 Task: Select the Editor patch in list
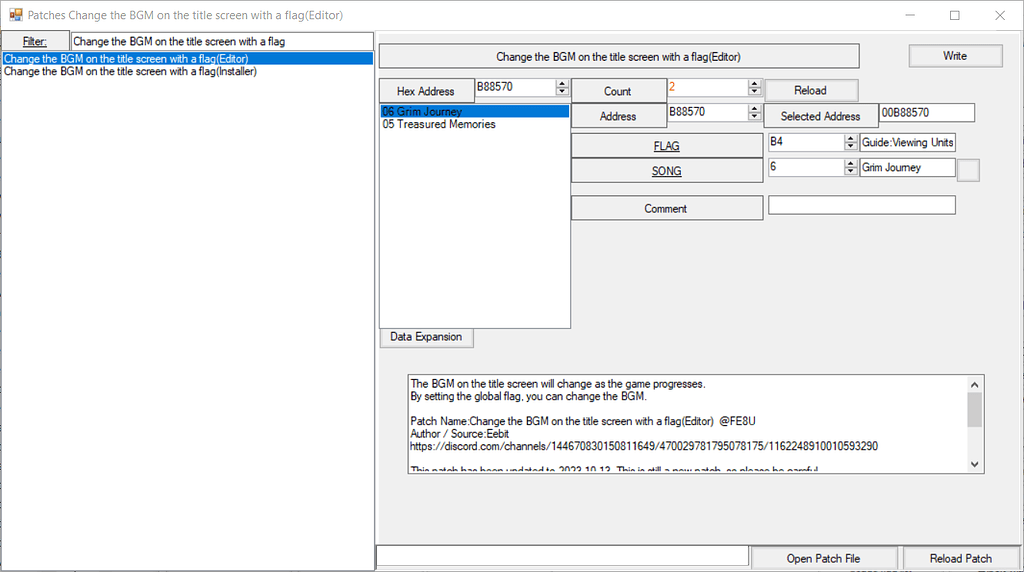(126, 59)
